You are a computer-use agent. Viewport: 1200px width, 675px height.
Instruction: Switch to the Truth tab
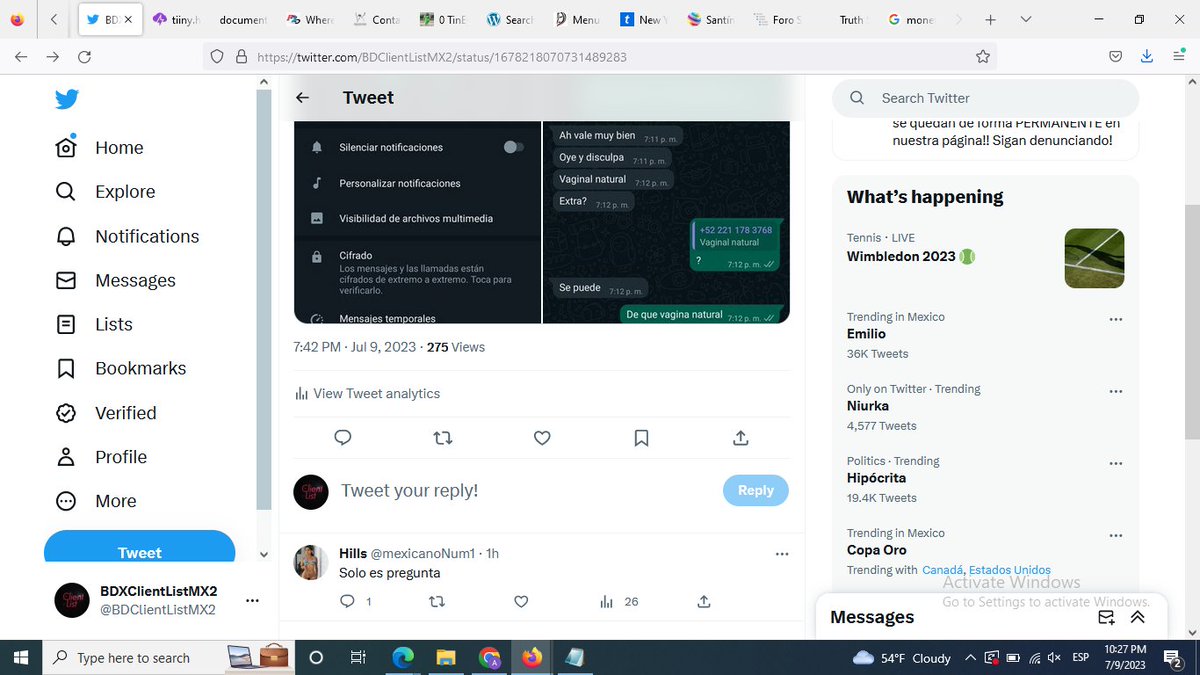point(851,19)
